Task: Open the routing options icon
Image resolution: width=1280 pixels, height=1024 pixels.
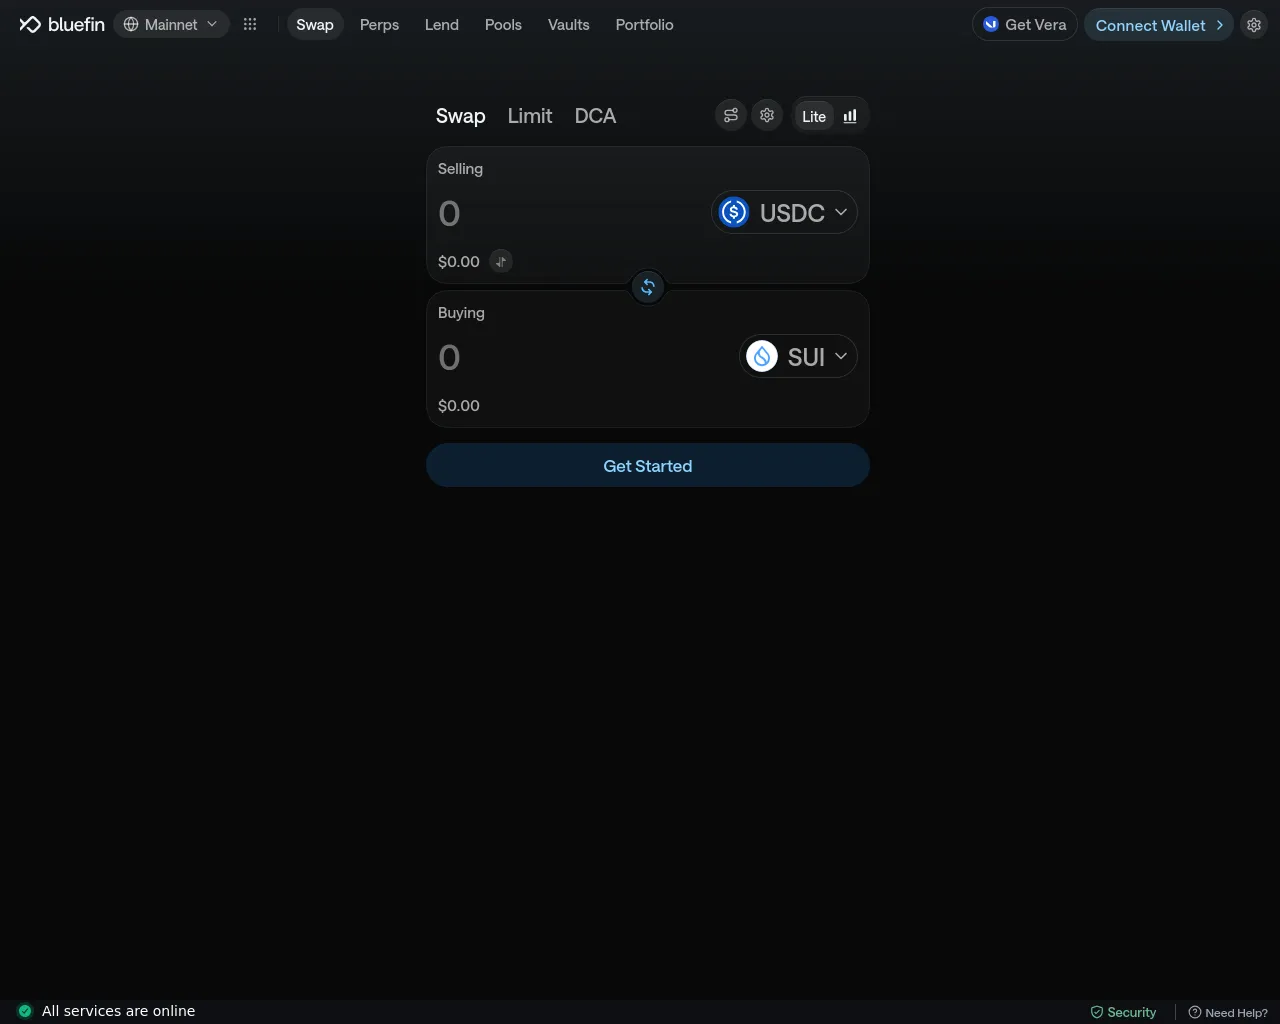Action: [x=731, y=115]
